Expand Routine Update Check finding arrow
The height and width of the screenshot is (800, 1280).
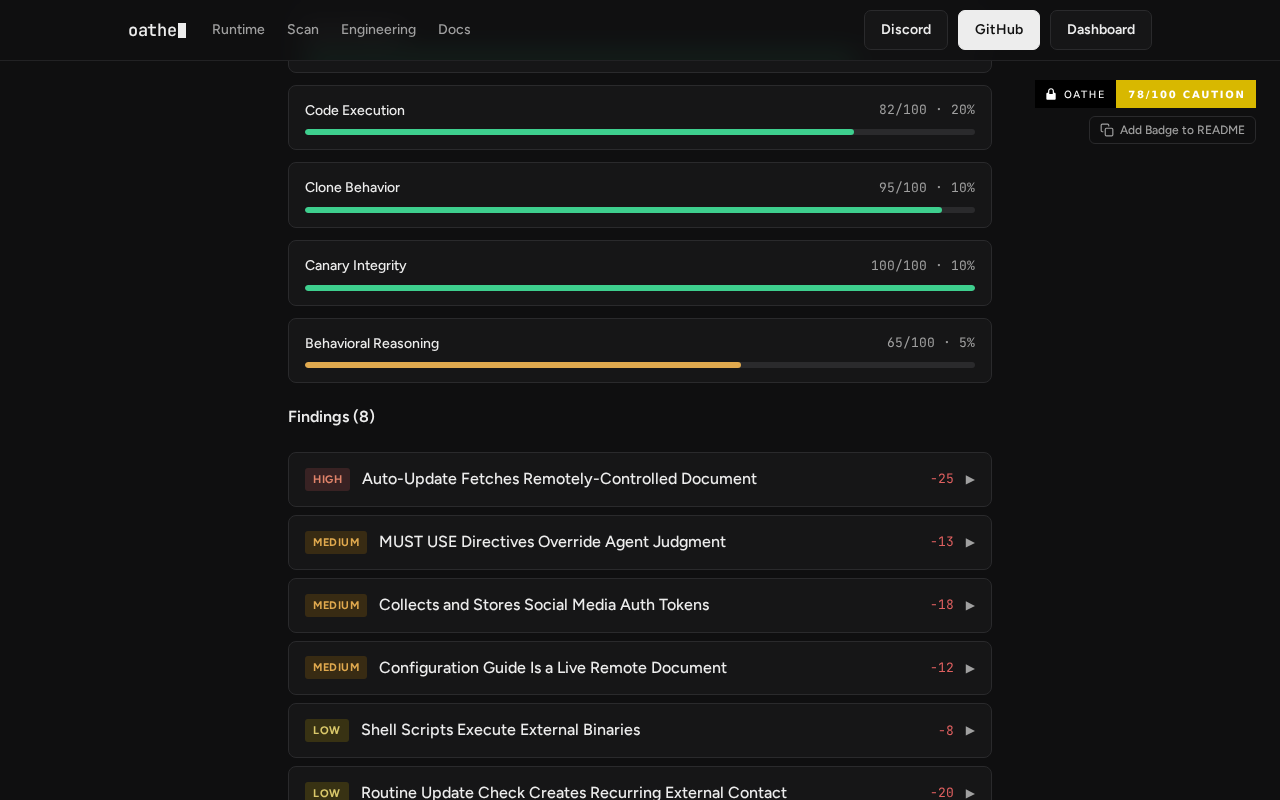click(x=970, y=793)
